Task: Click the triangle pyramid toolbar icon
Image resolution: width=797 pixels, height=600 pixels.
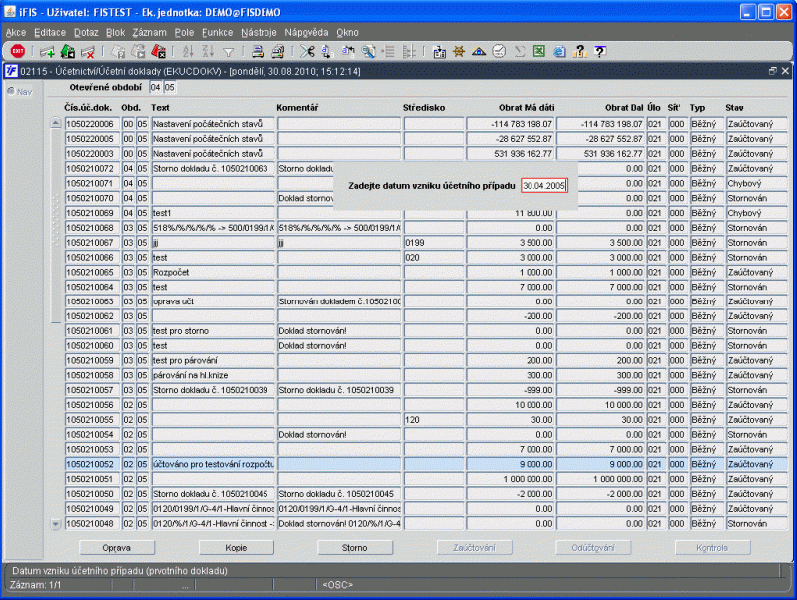Action: (x=479, y=51)
